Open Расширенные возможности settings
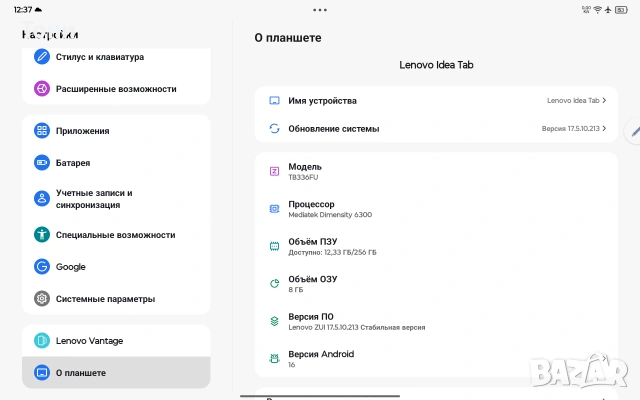The image size is (640, 400). point(116,89)
